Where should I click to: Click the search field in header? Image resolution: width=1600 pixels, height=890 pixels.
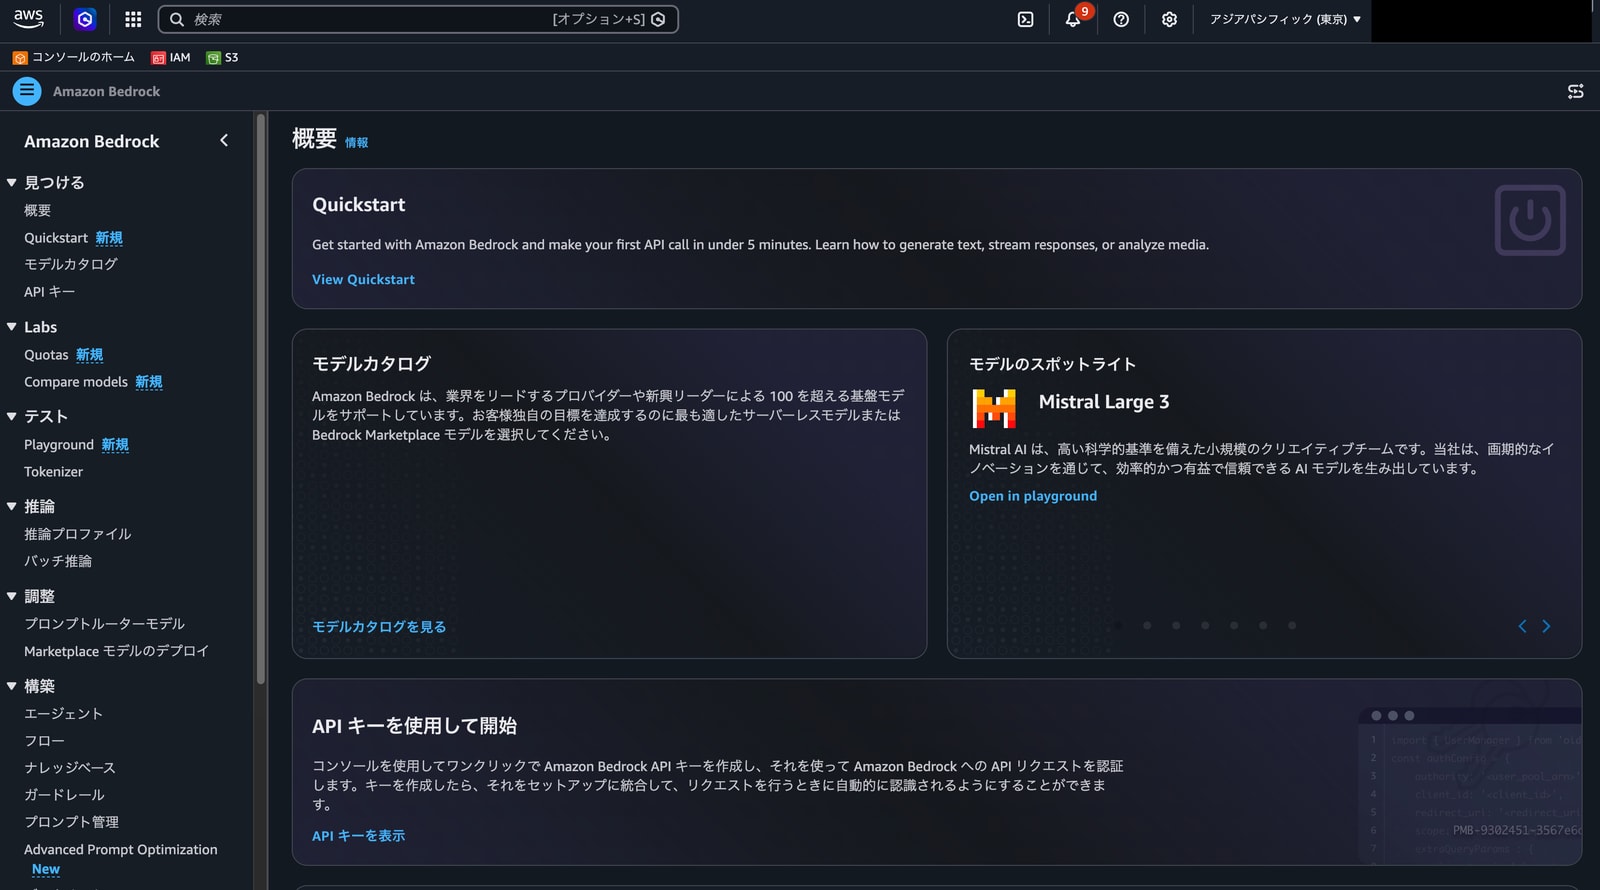[x=418, y=19]
